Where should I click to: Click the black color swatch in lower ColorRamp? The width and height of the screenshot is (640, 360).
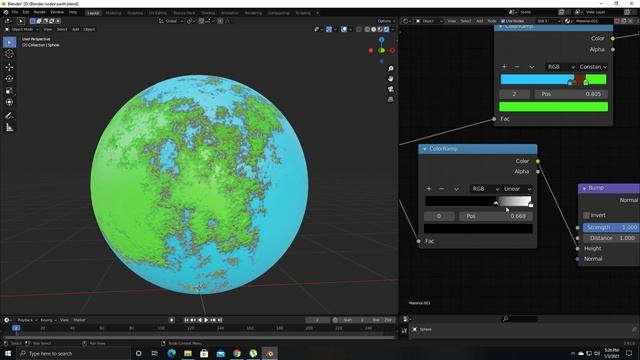click(x=478, y=229)
